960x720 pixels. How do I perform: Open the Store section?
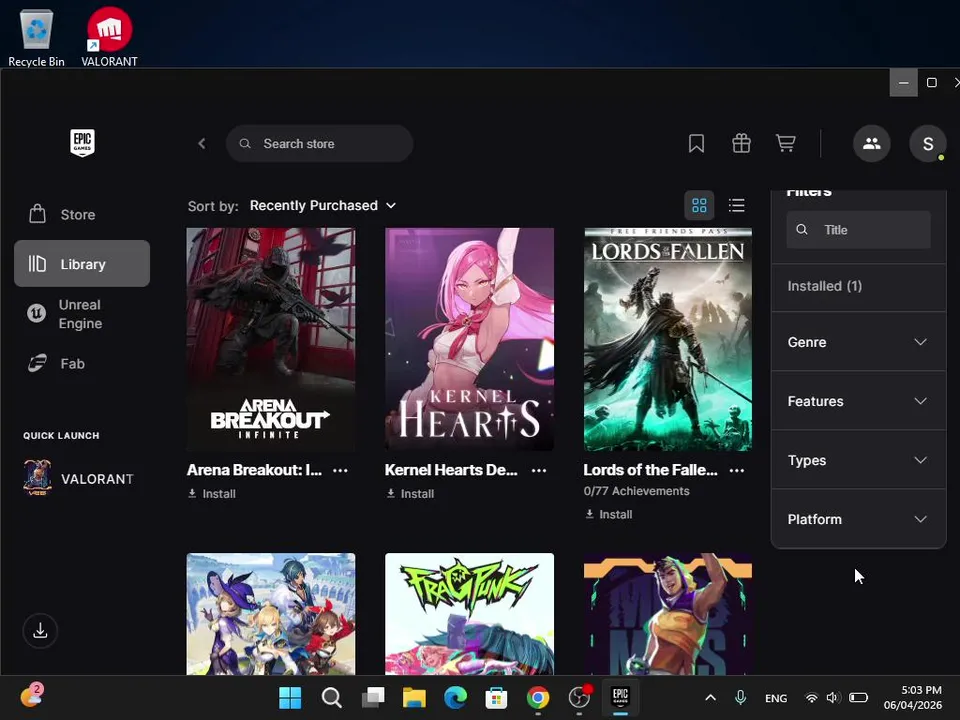coord(81,214)
